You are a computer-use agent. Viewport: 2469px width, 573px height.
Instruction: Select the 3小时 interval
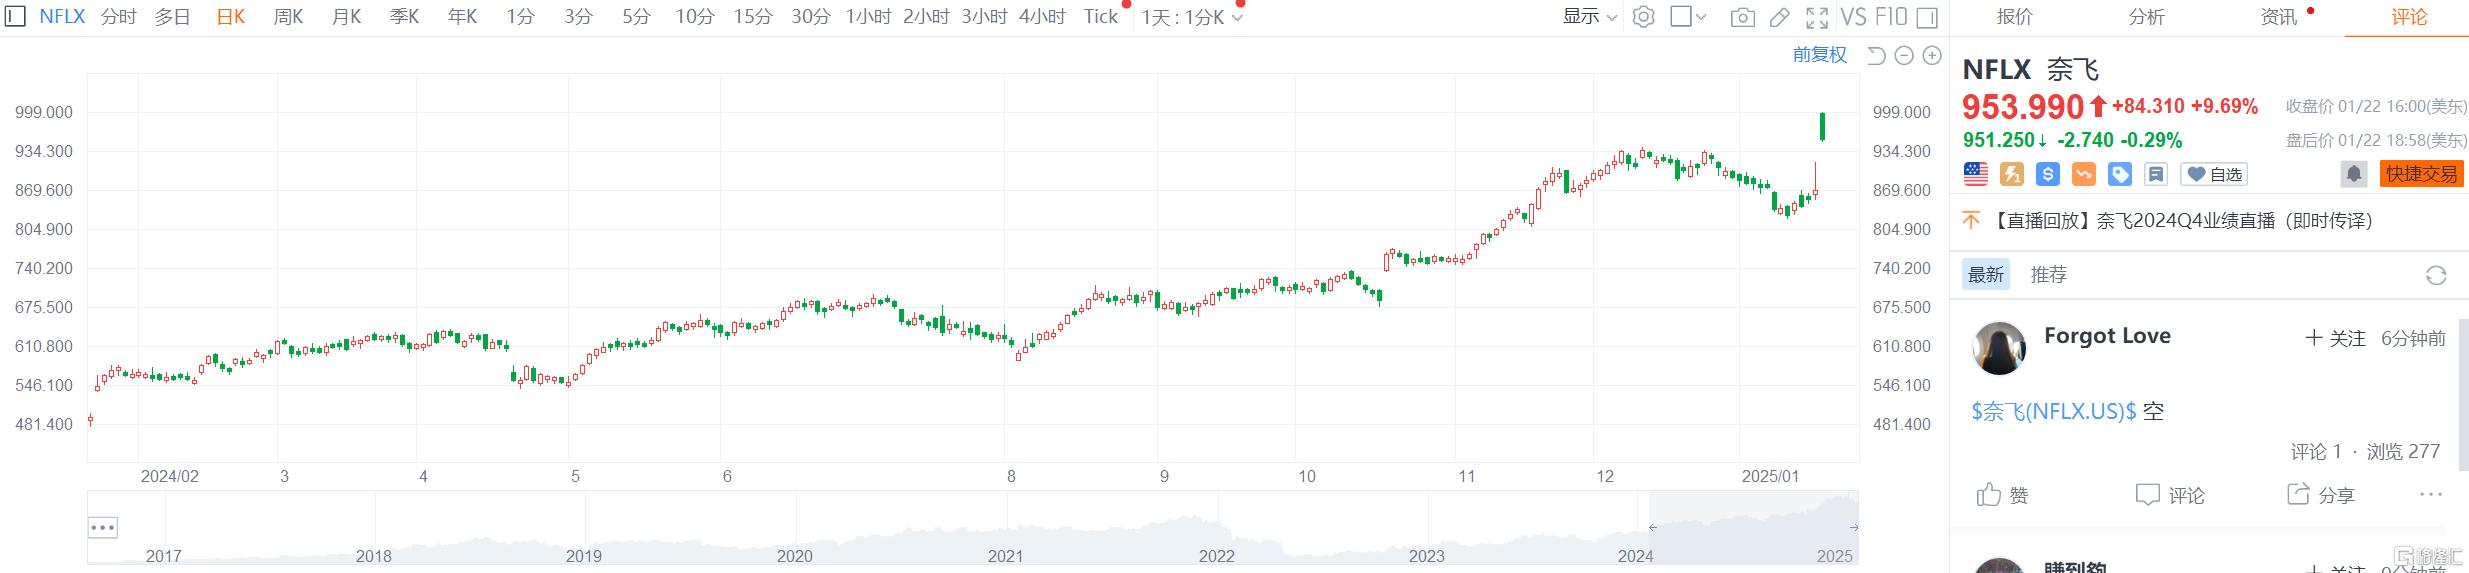coord(984,17)
